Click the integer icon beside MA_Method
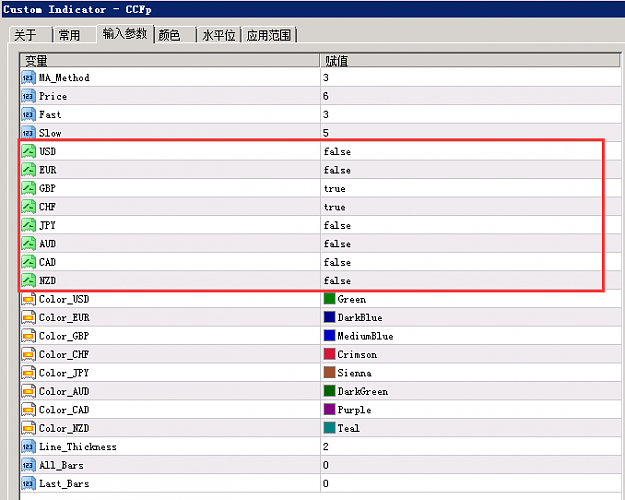This screenshot has height=500, width=625. (x=28, y=77)
